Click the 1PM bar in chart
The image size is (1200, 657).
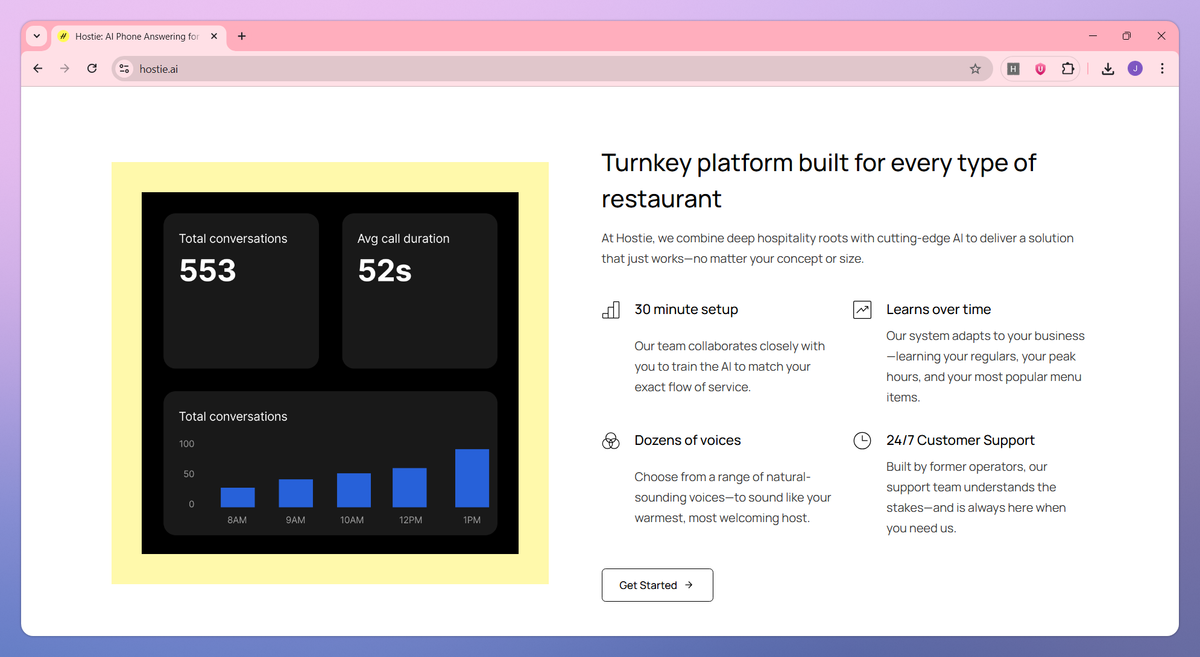472,478
